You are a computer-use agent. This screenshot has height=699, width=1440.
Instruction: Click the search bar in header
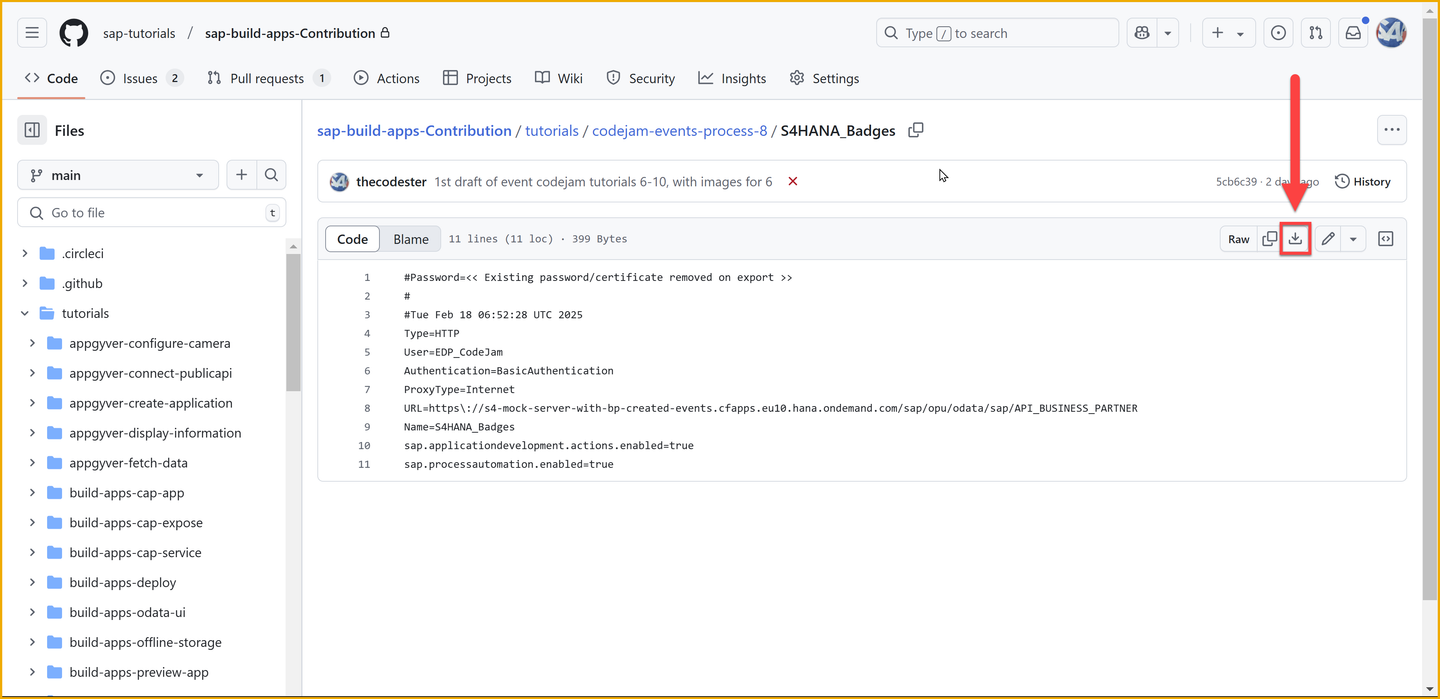pos(997,33)
